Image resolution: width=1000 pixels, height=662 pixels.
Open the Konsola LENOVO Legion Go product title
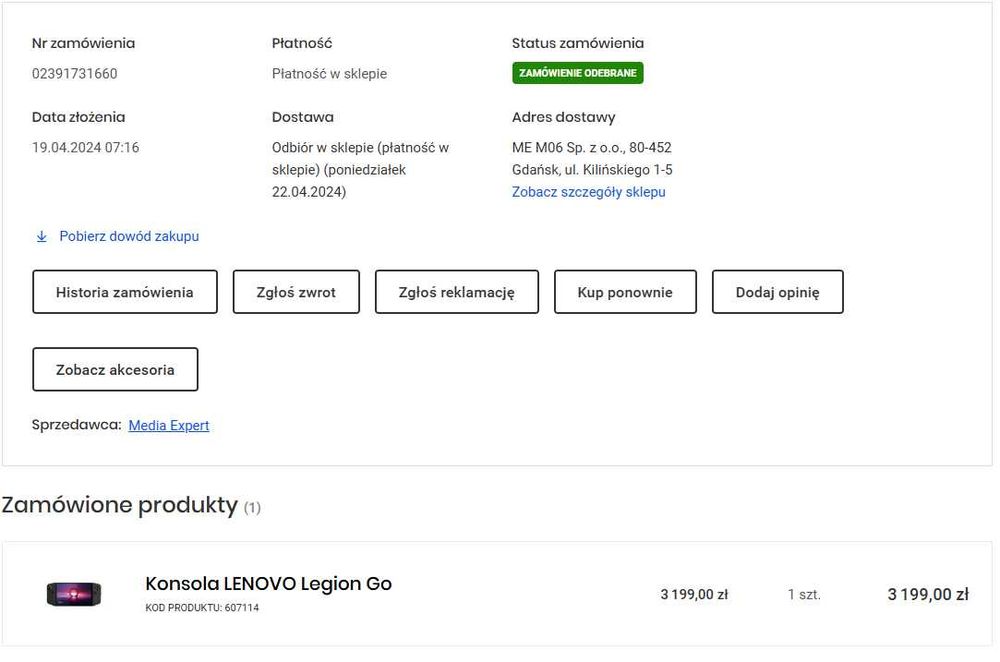click(x=268, y=584)
